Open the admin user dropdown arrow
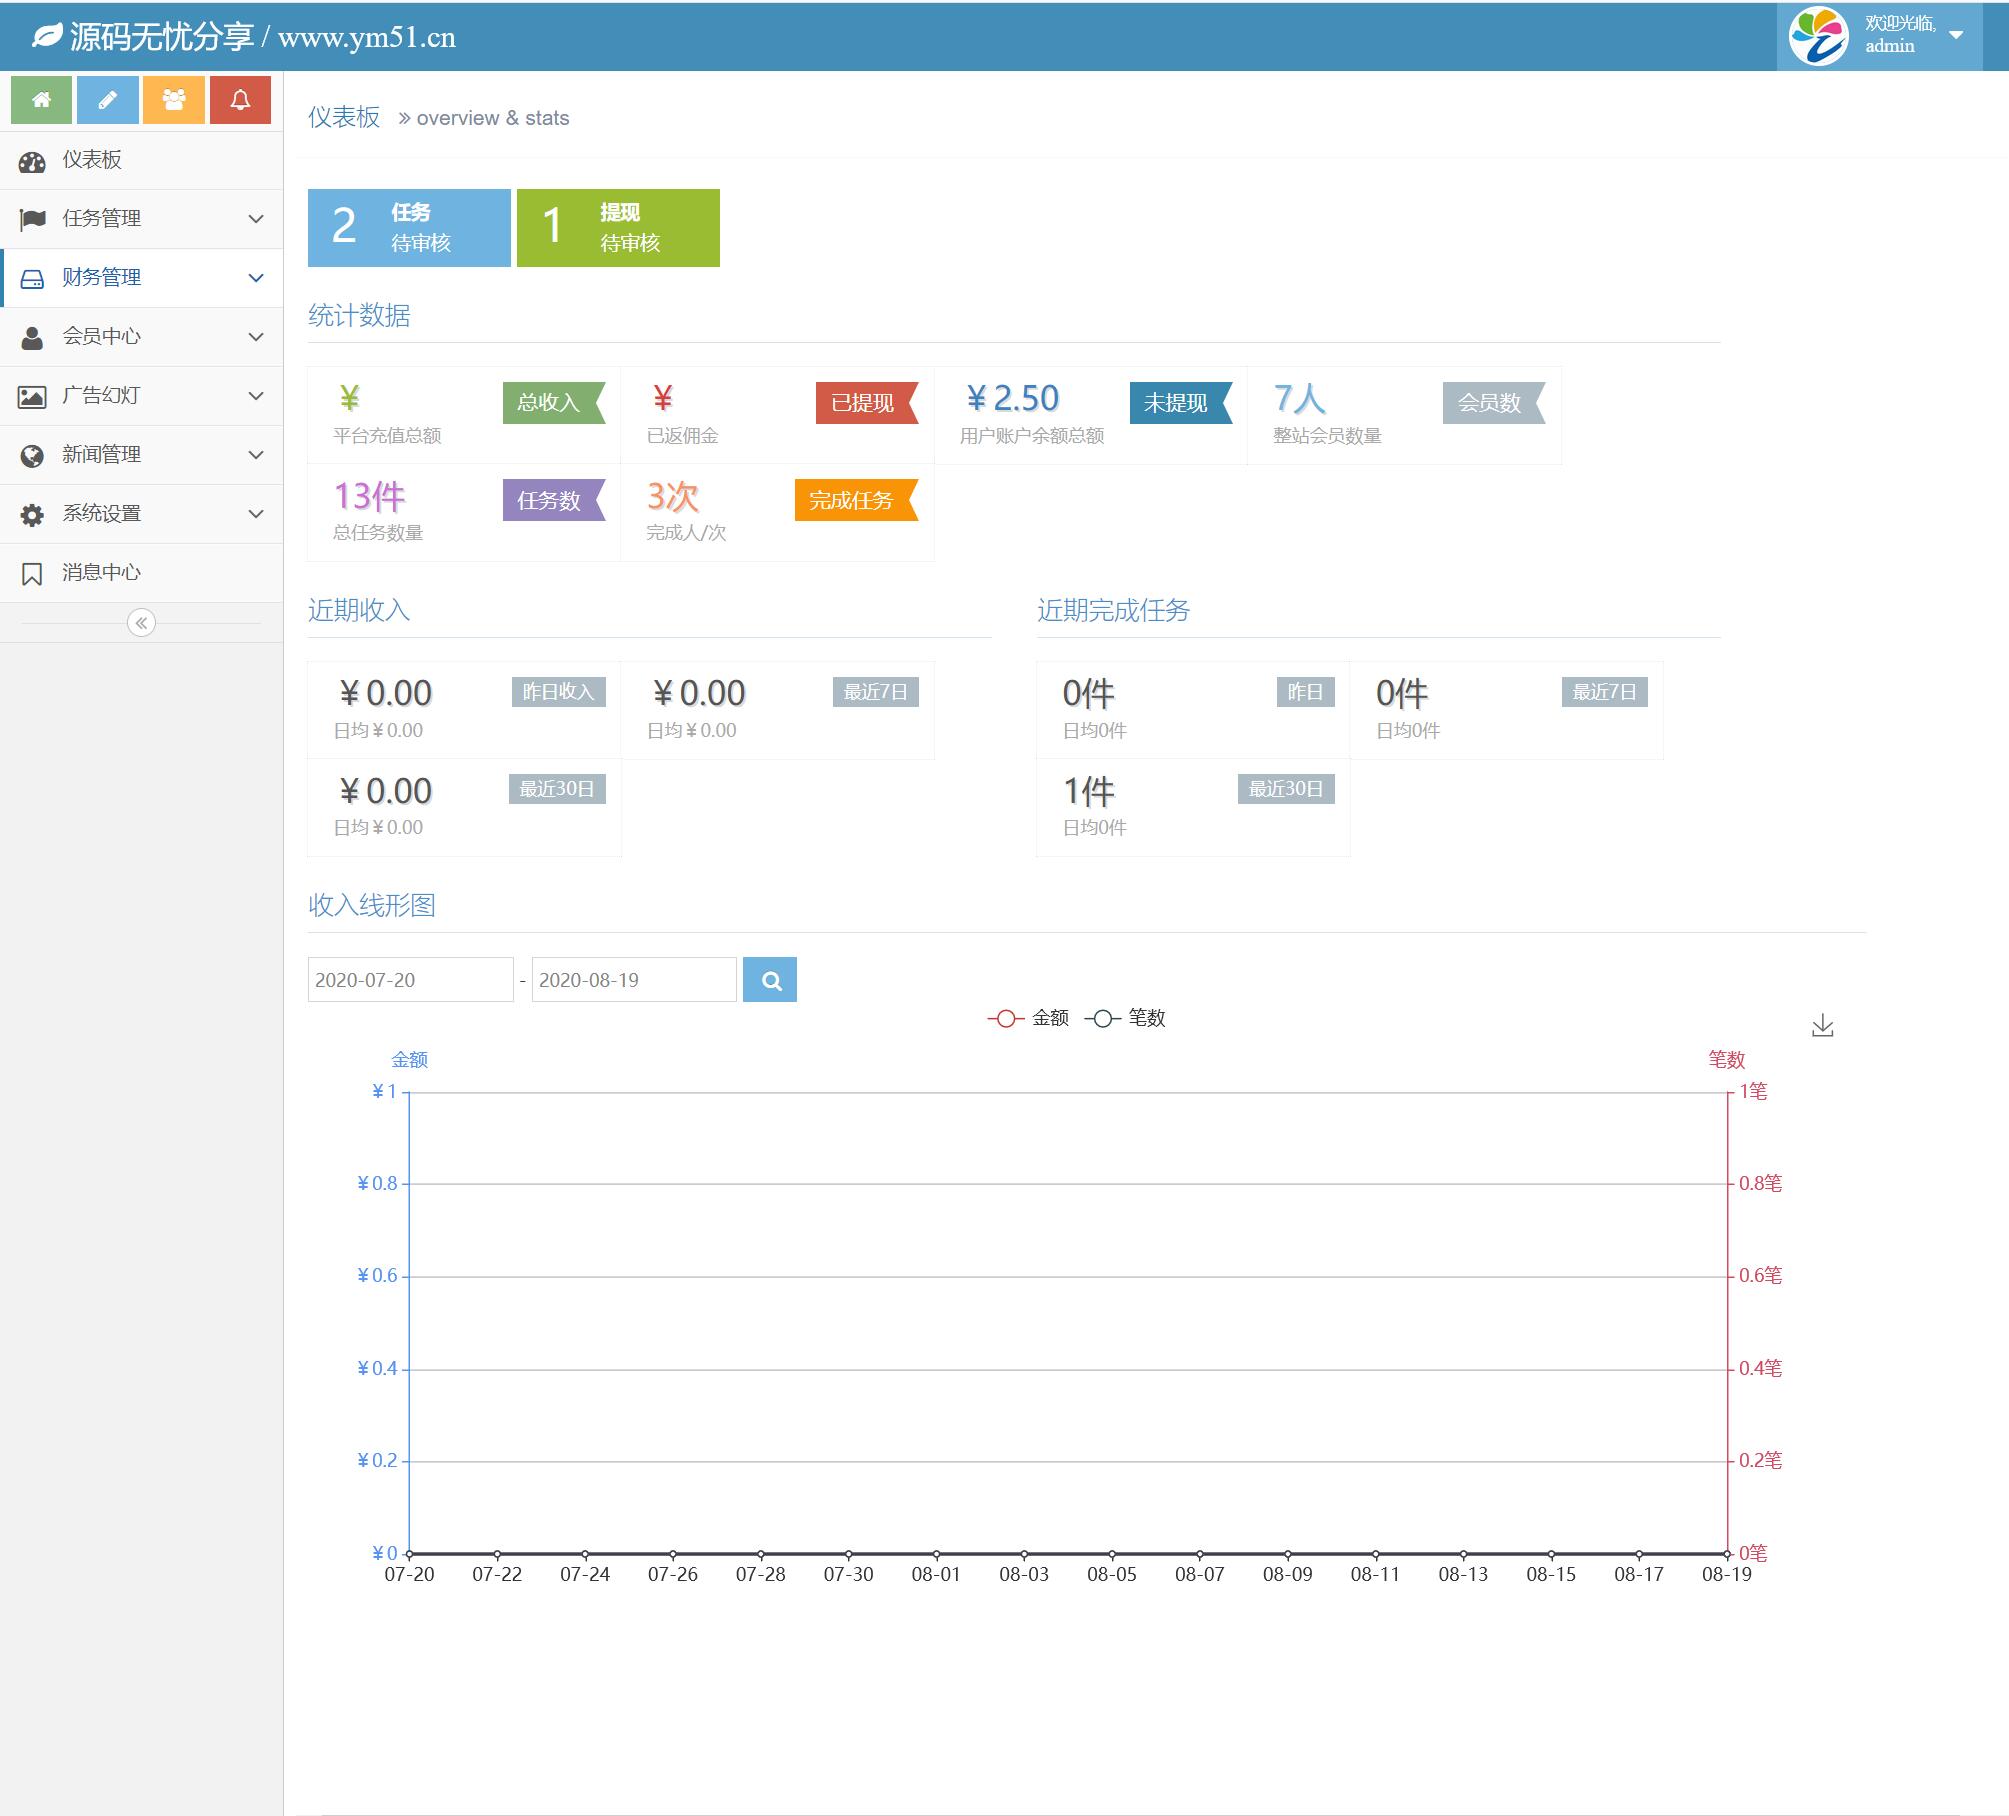Screen dimensions: 2009x1816 coord(1956,35)
